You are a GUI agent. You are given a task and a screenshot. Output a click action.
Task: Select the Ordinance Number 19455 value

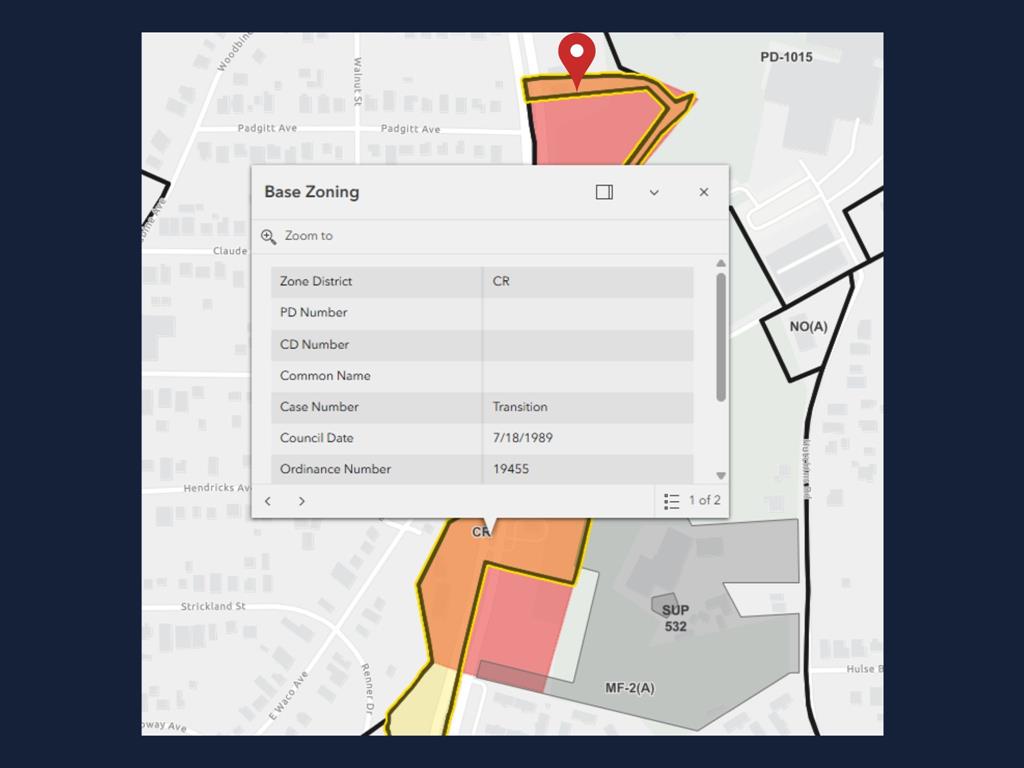[x=511, y=469]
